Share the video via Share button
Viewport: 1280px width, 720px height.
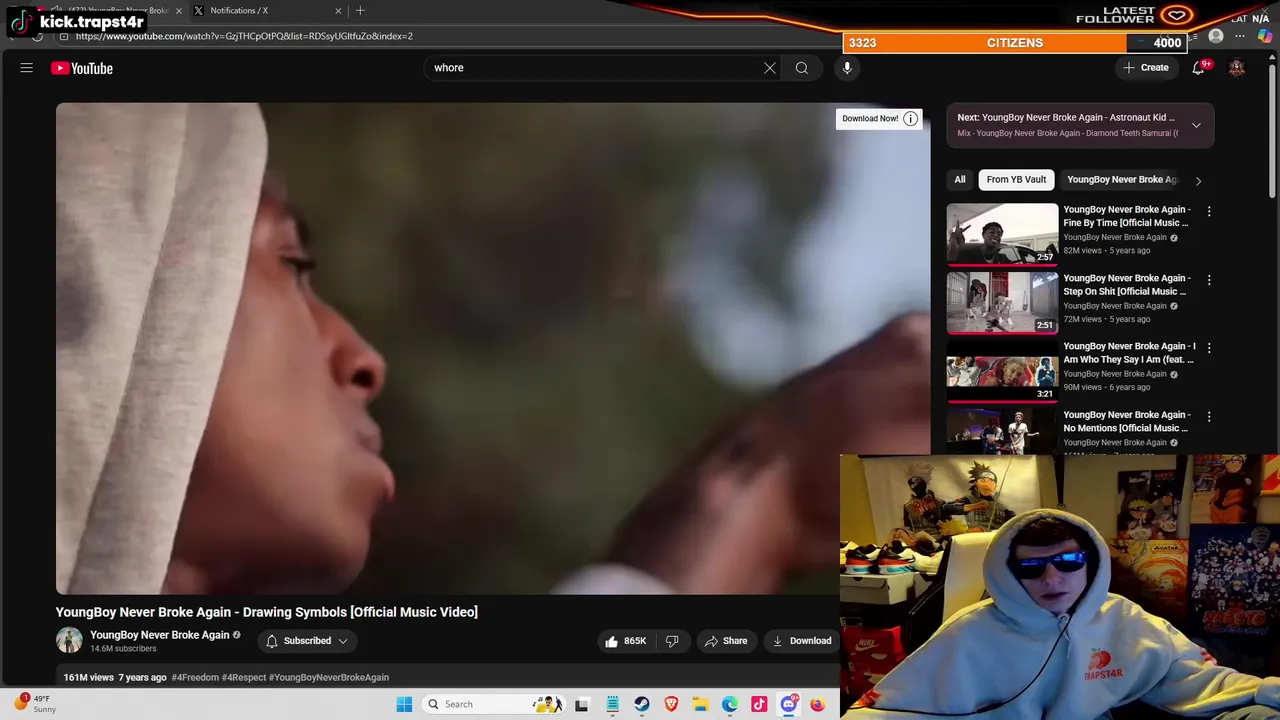[x=726, y=641]
